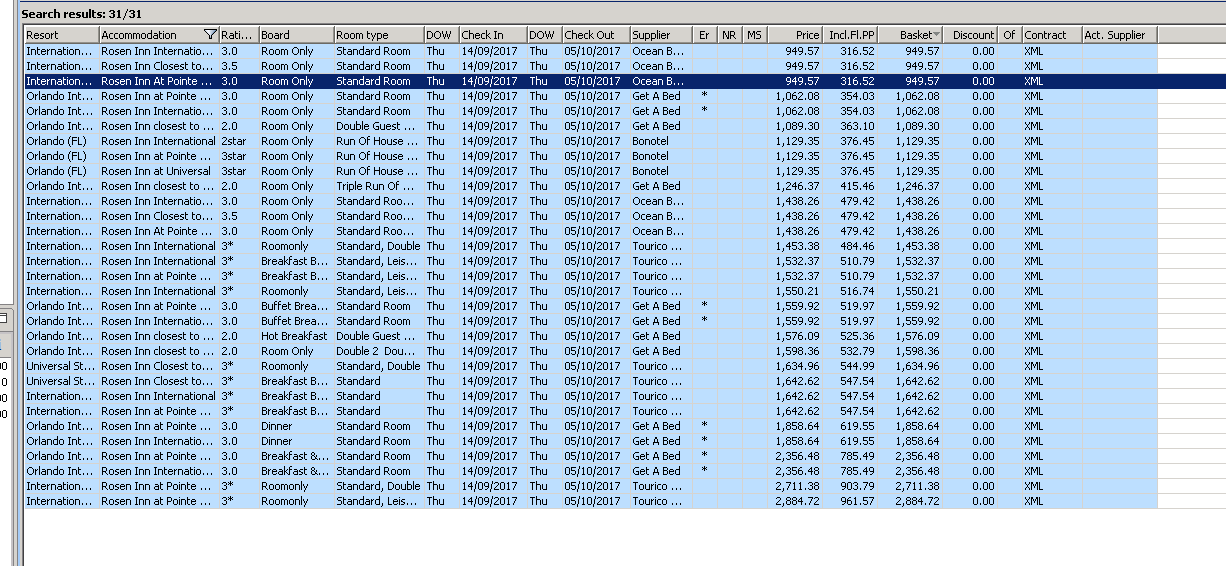This screenshot has width=1226, height=566.
Task: Click 1,453.38 in the Price column
Action: tap(797, 246)
